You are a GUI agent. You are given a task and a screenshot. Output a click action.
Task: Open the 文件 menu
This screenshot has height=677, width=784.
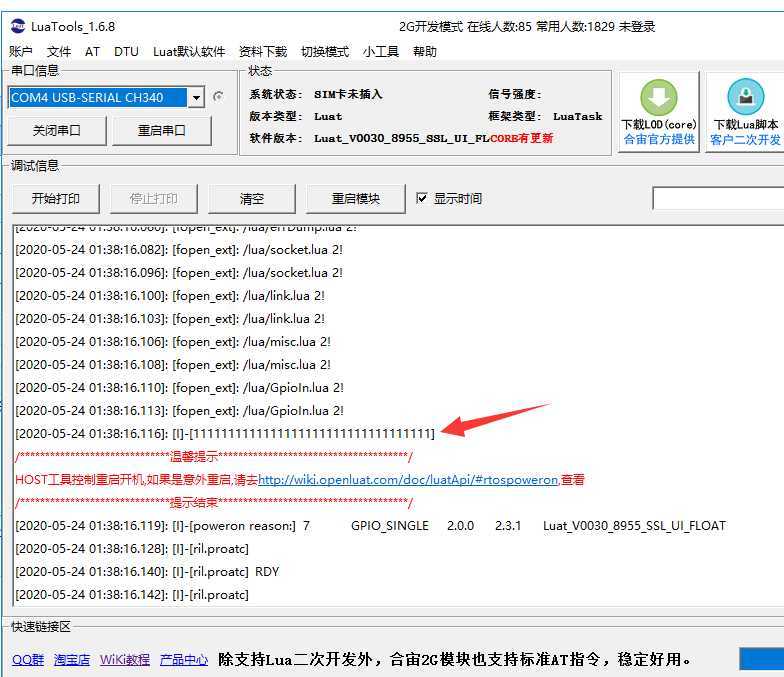click(58, 52)
